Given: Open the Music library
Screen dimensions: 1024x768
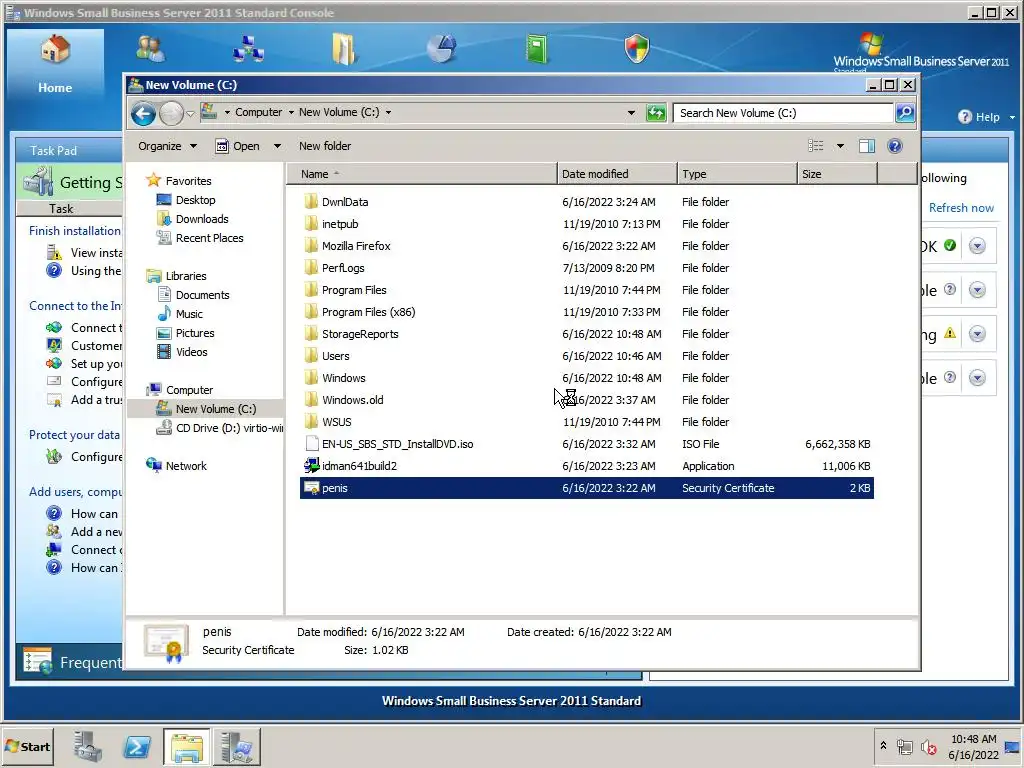Looking at the screenshot, I should click(180, 314).
